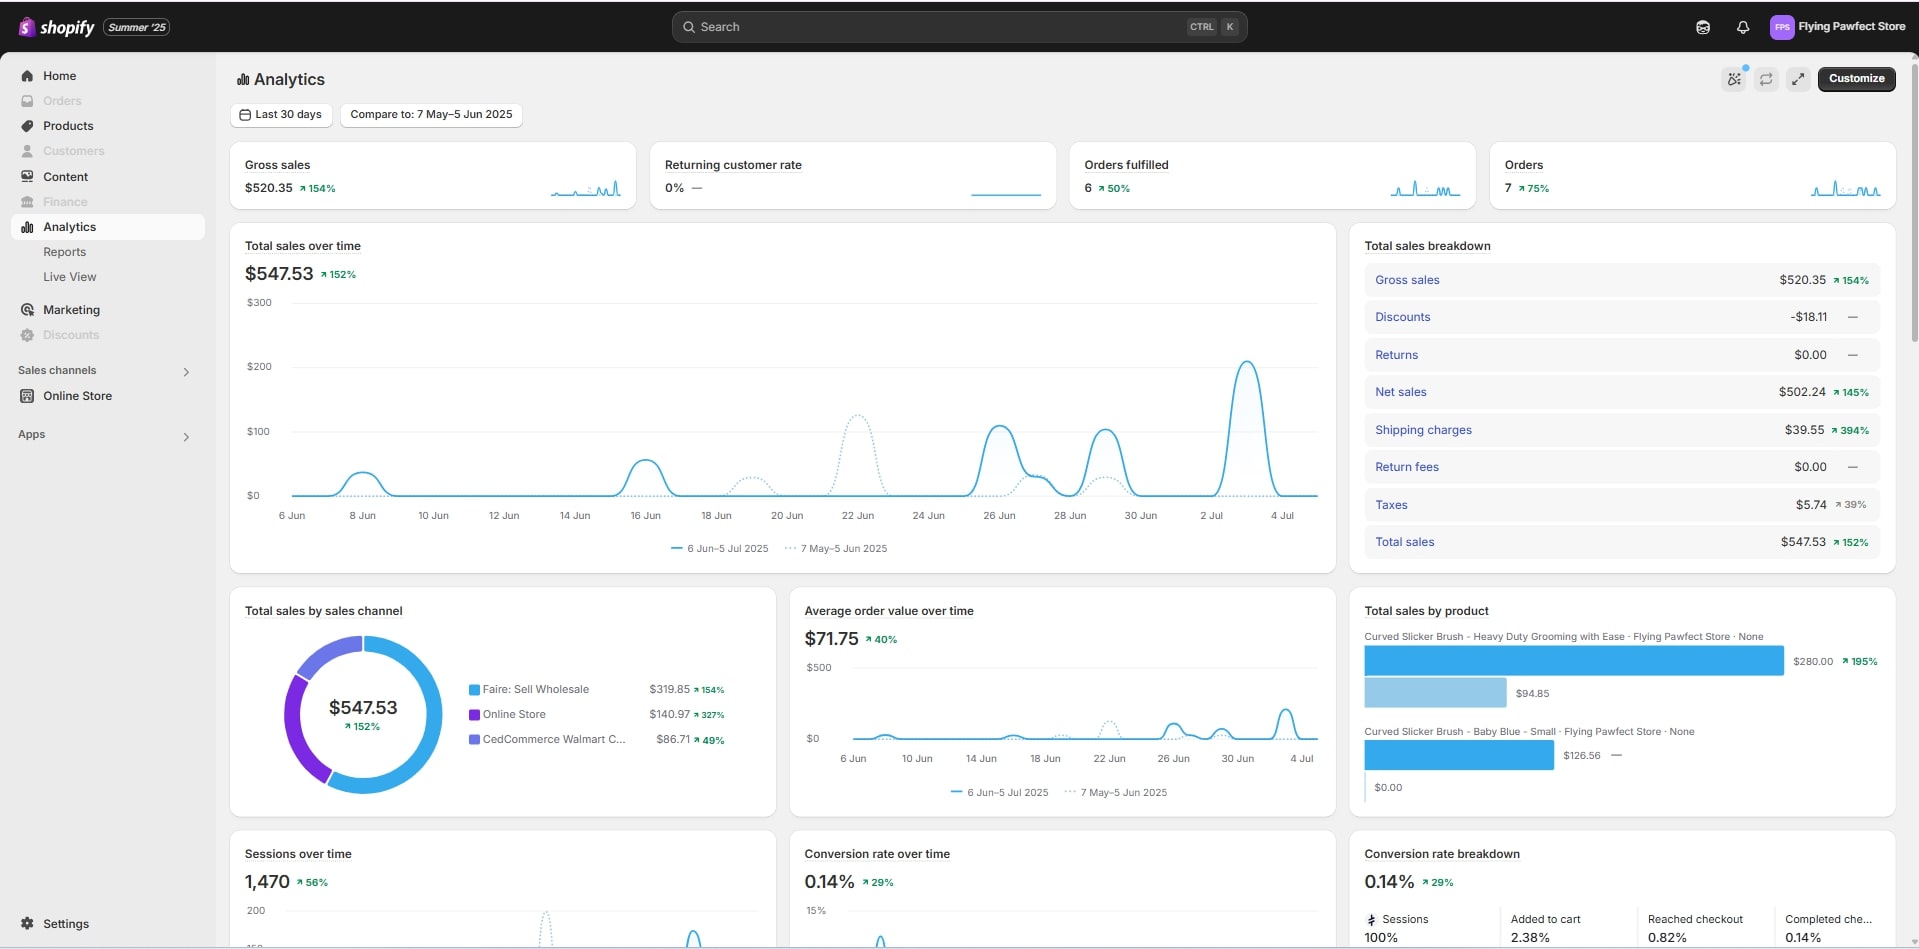Viewport: 1919px width, 949px height.
Task: Open the Sidekick assistant icon in top bar
Action: coord(1703,27)
